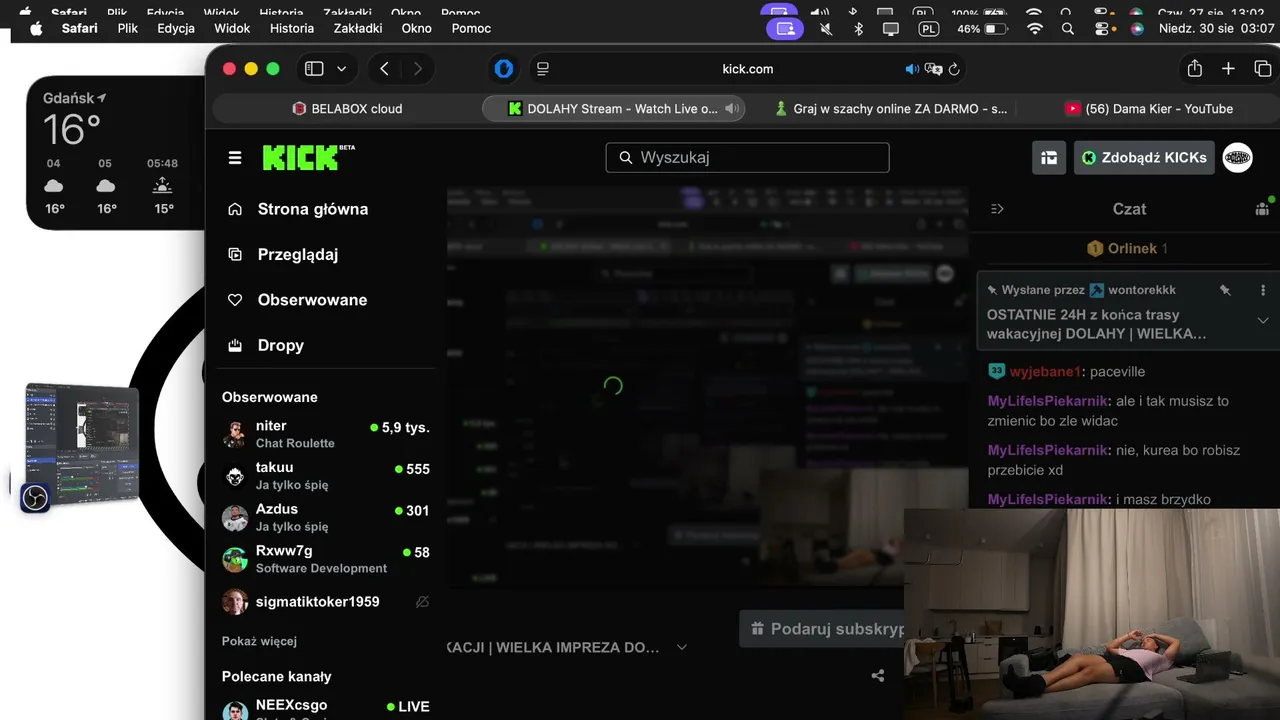Expand followed list with Pokaż więcej
Viewport: 1280px width, 720px height.
click(x=259, y=641)
